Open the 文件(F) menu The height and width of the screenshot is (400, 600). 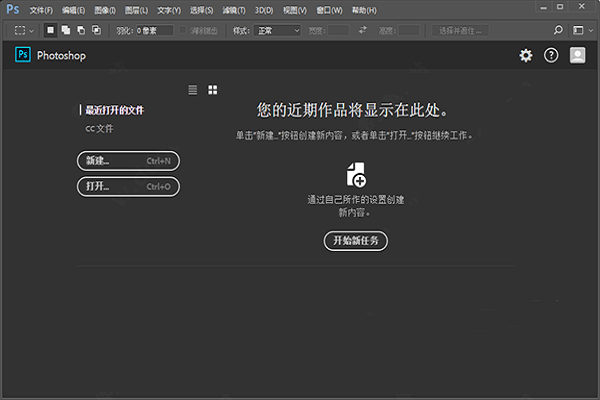click(x=41, y=9)
